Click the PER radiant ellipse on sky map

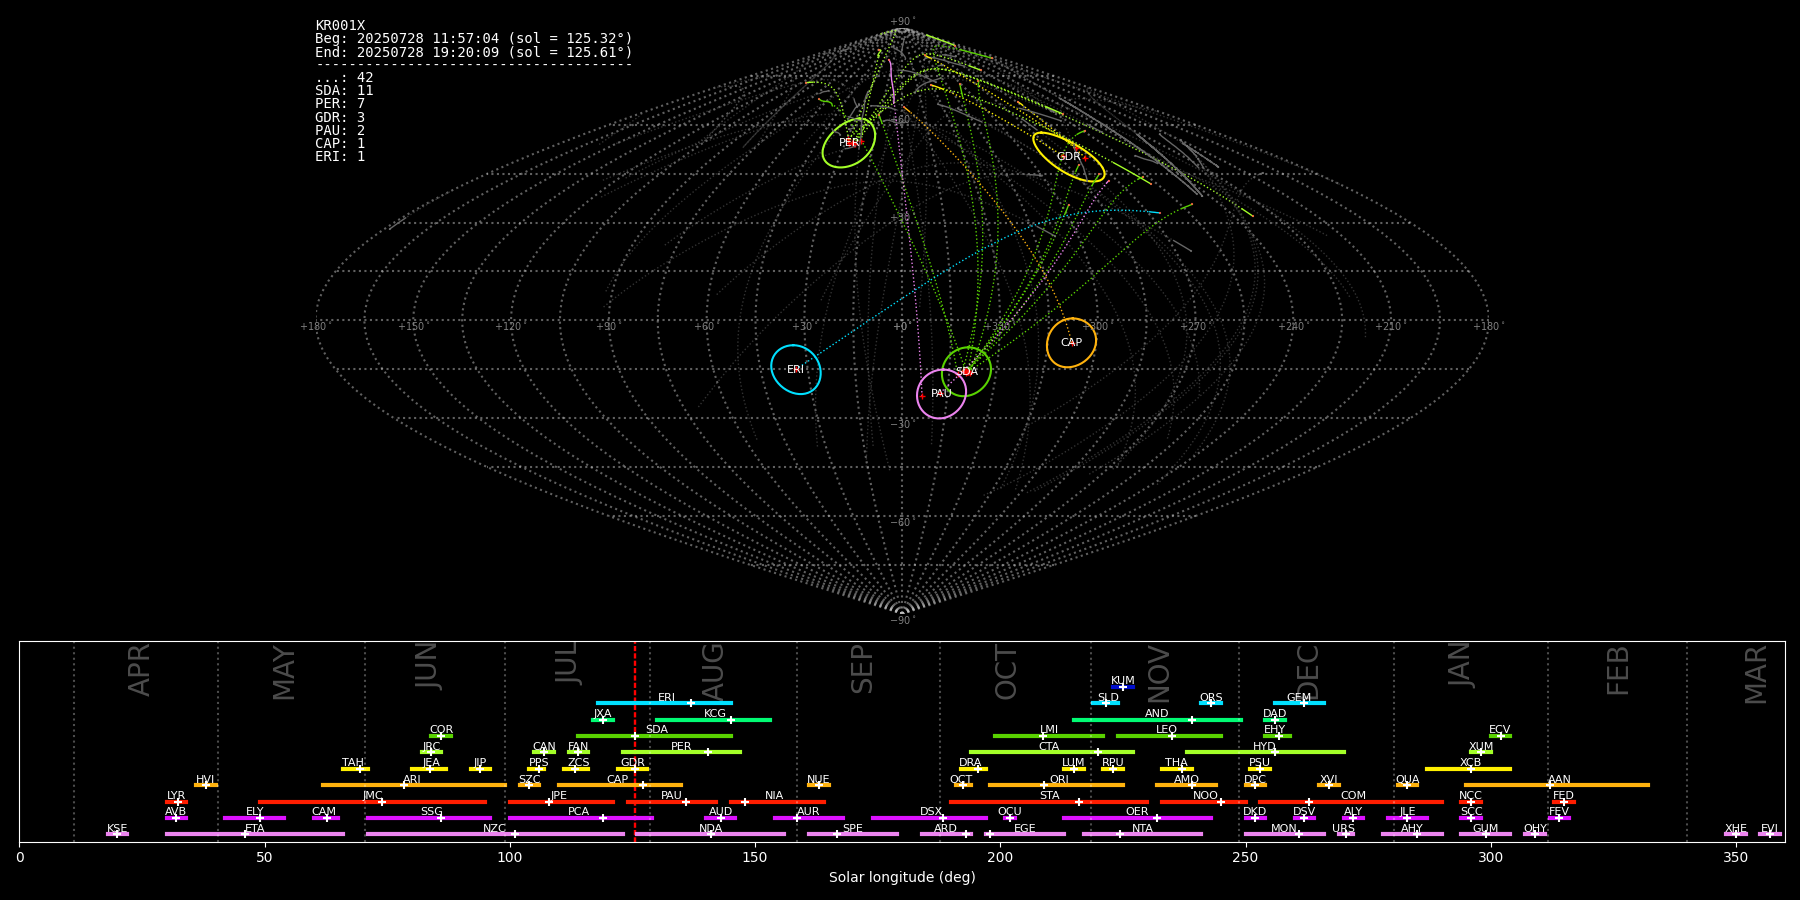pos(849,143)
